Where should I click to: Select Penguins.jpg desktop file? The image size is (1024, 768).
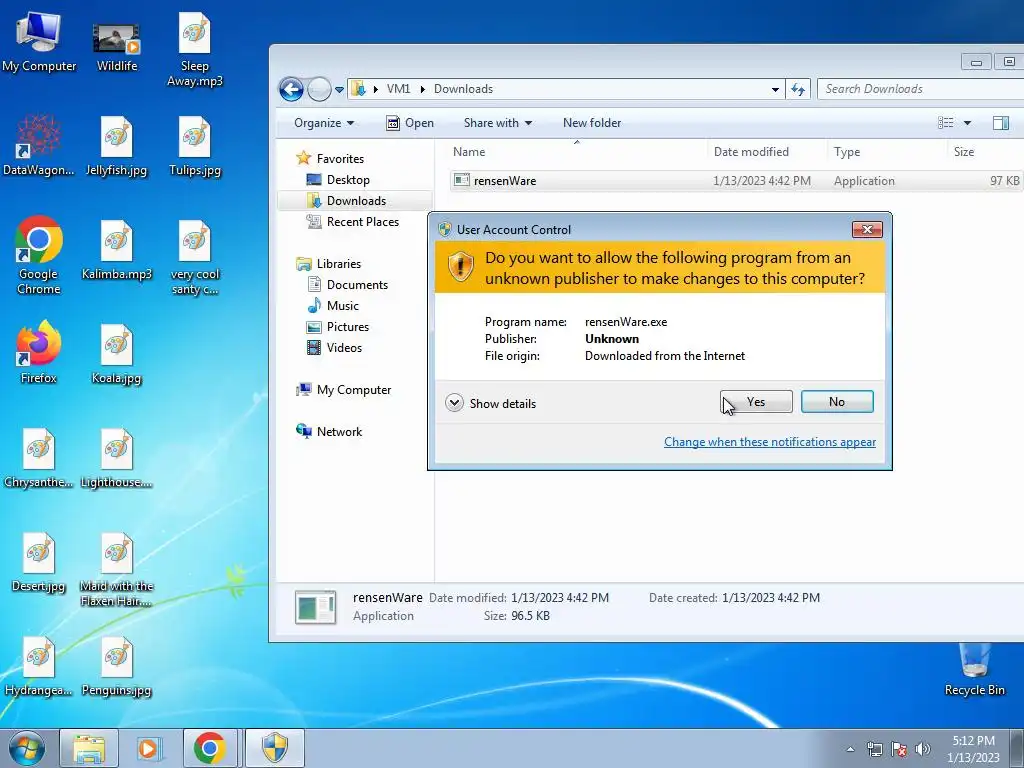point(116,666)
